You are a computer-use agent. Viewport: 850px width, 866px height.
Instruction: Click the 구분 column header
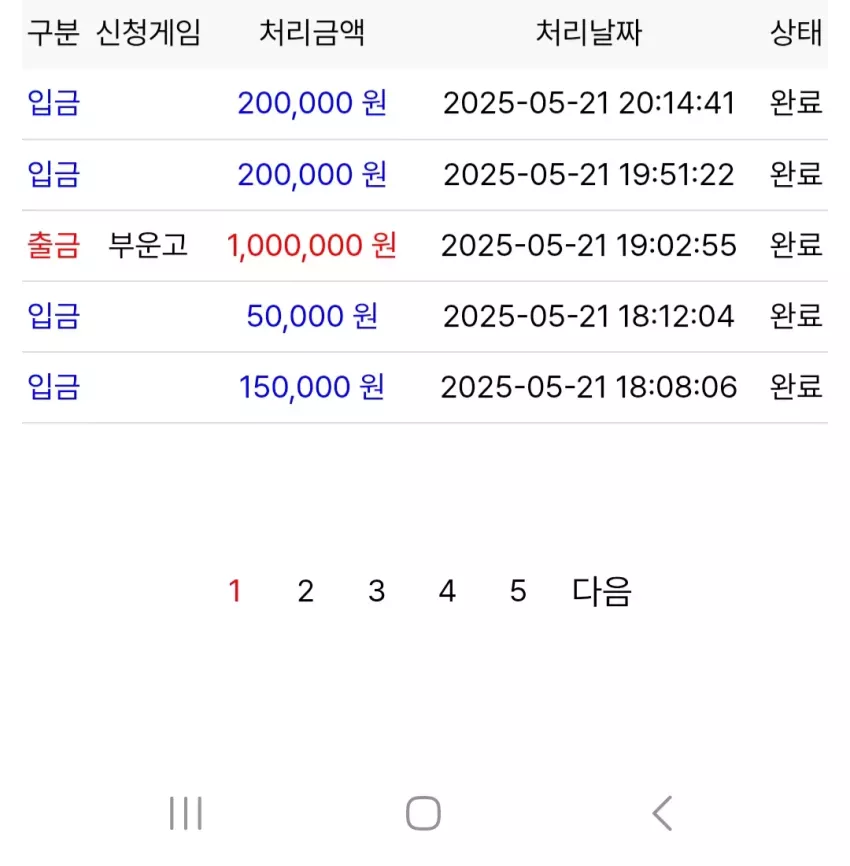[x=54, y=32]
